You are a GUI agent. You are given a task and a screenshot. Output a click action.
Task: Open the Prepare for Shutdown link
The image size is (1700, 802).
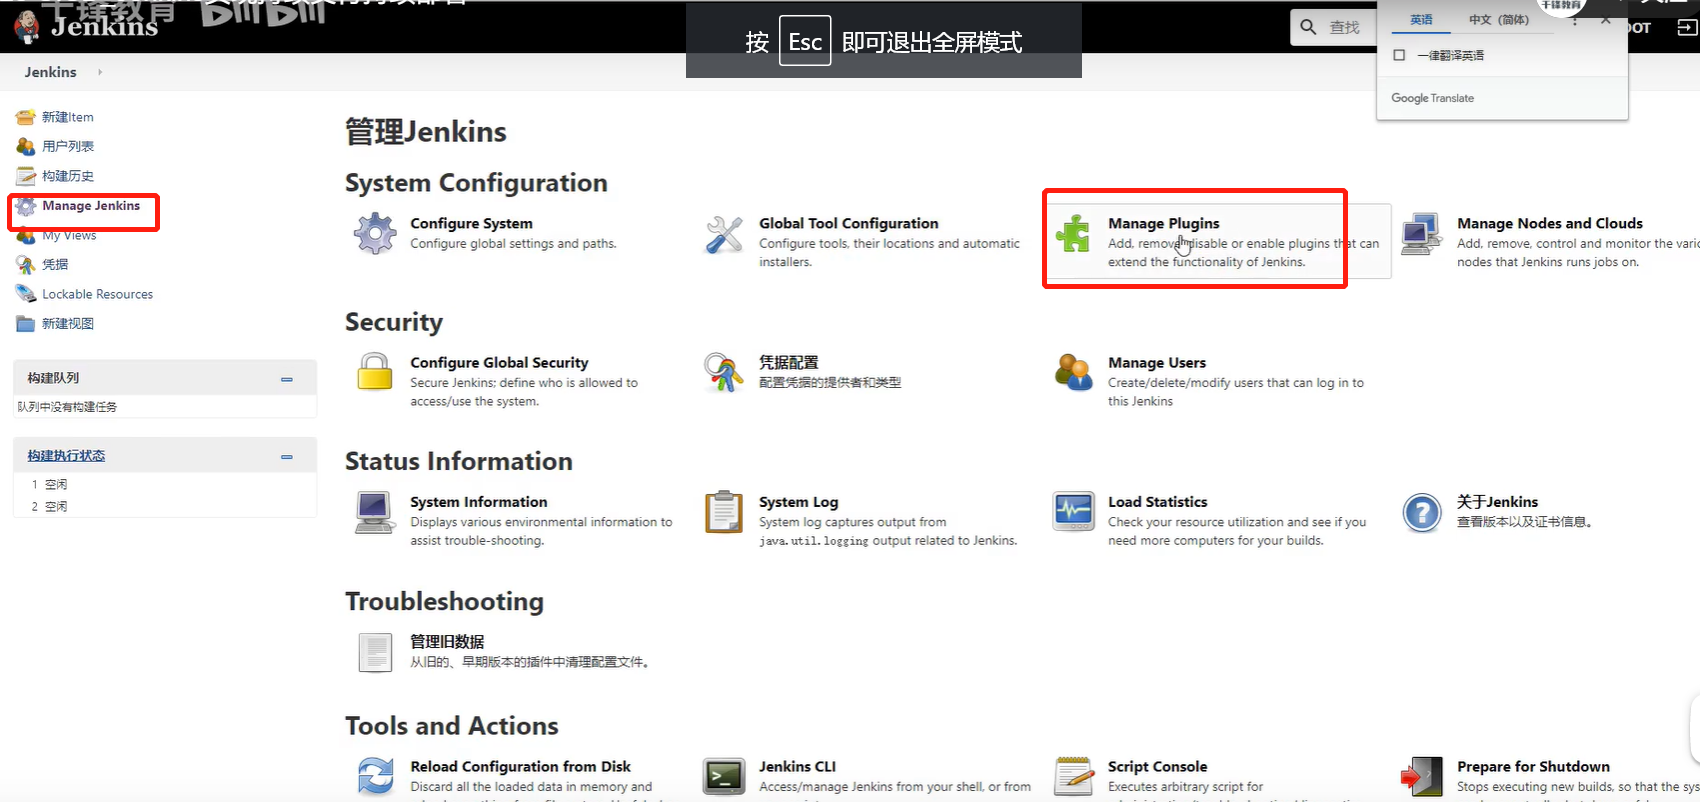click(1533, 766)
